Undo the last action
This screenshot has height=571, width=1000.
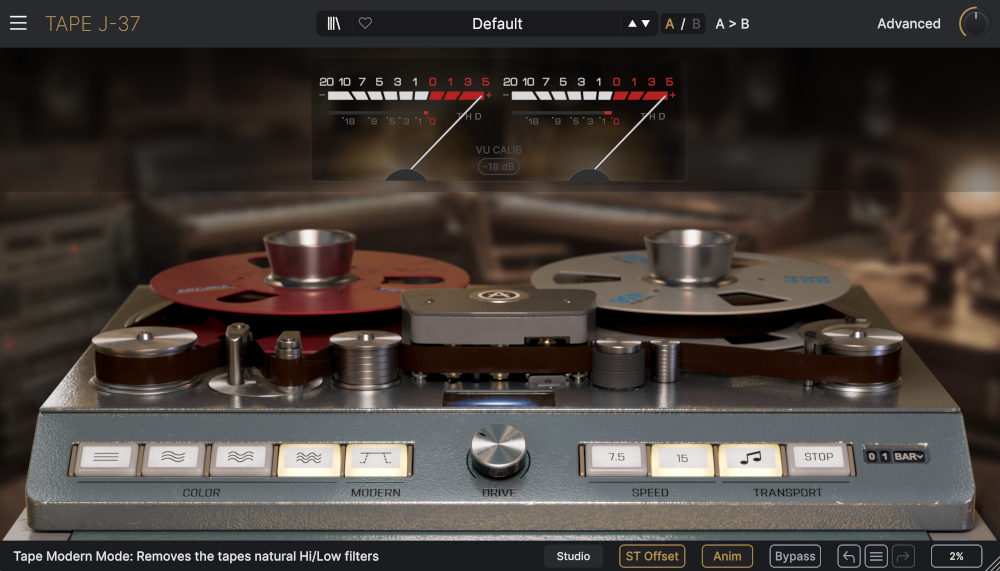849,556
